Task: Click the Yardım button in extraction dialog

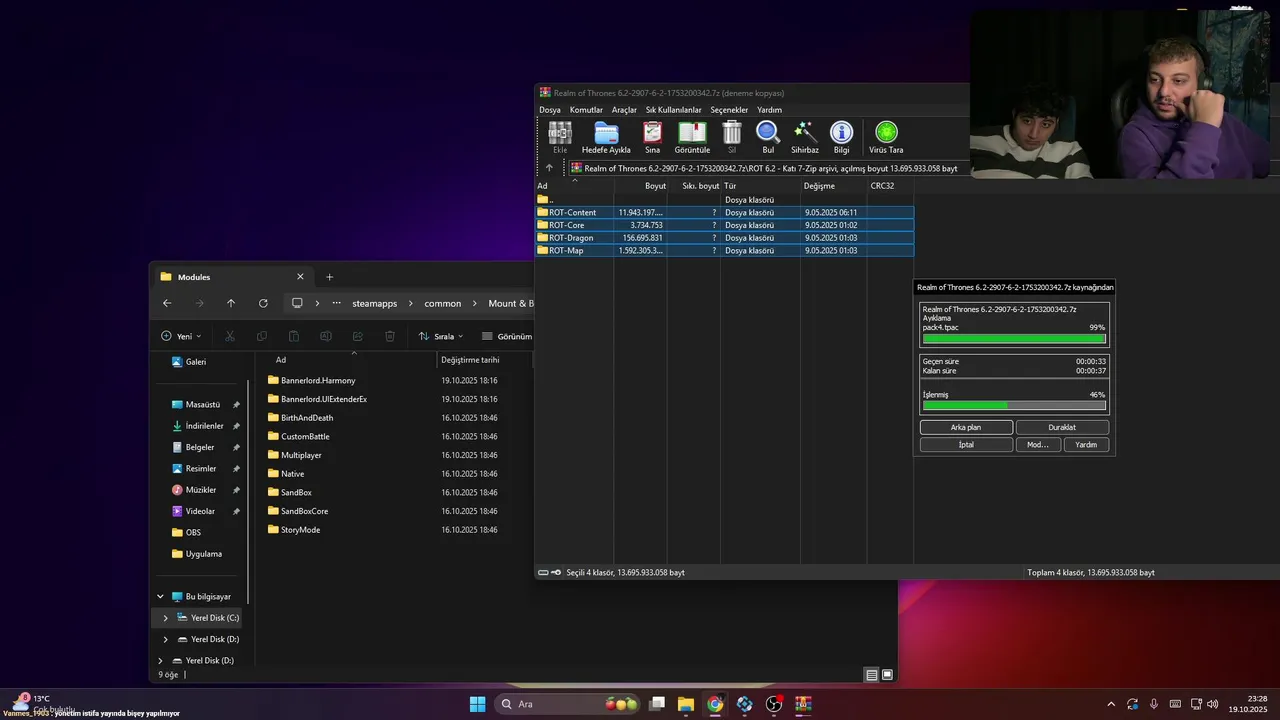Action: click(1086, 445)
